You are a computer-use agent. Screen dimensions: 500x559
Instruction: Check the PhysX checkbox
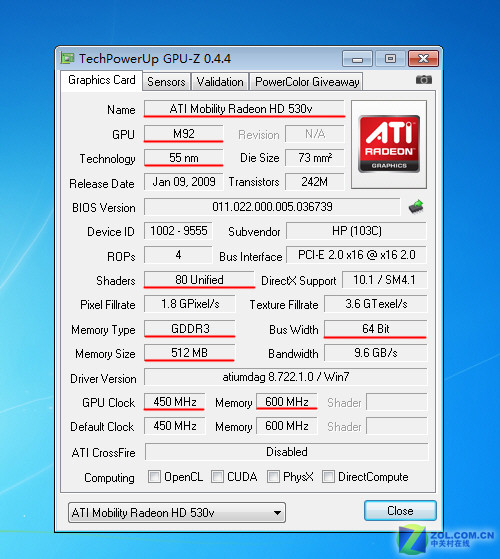(273, 476)
